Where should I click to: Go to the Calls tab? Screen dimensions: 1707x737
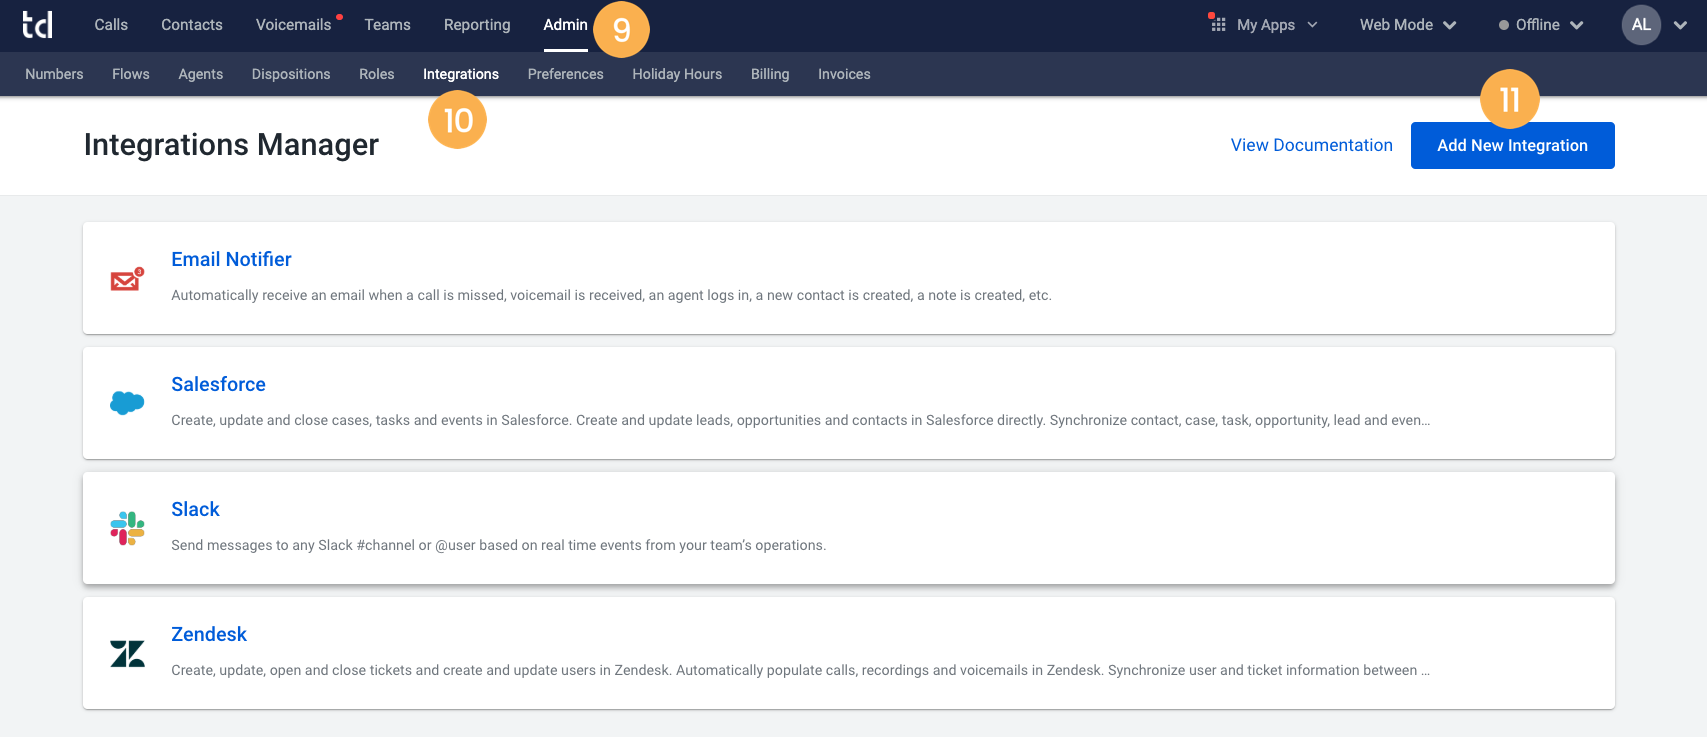pos(111,25)
